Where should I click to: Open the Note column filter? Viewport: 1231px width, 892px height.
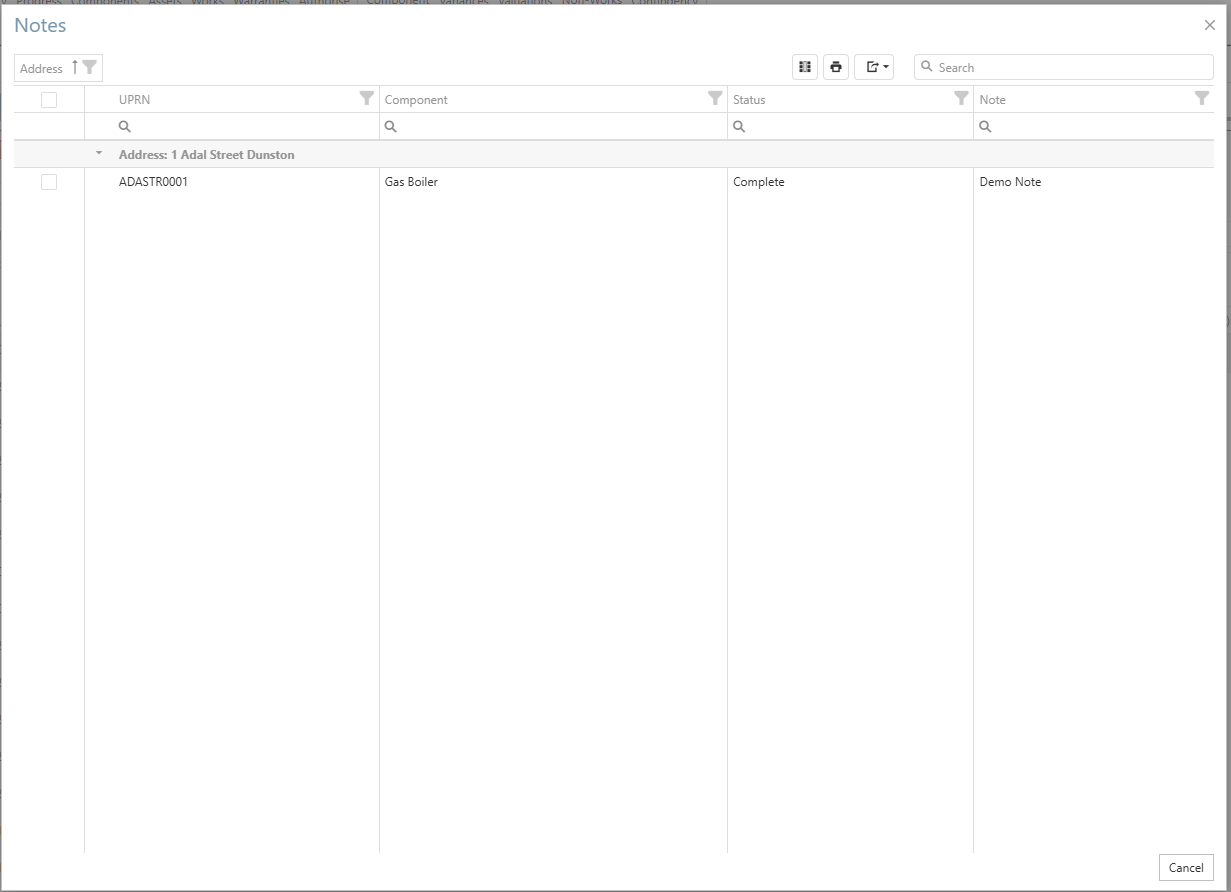coord(1202,98)
